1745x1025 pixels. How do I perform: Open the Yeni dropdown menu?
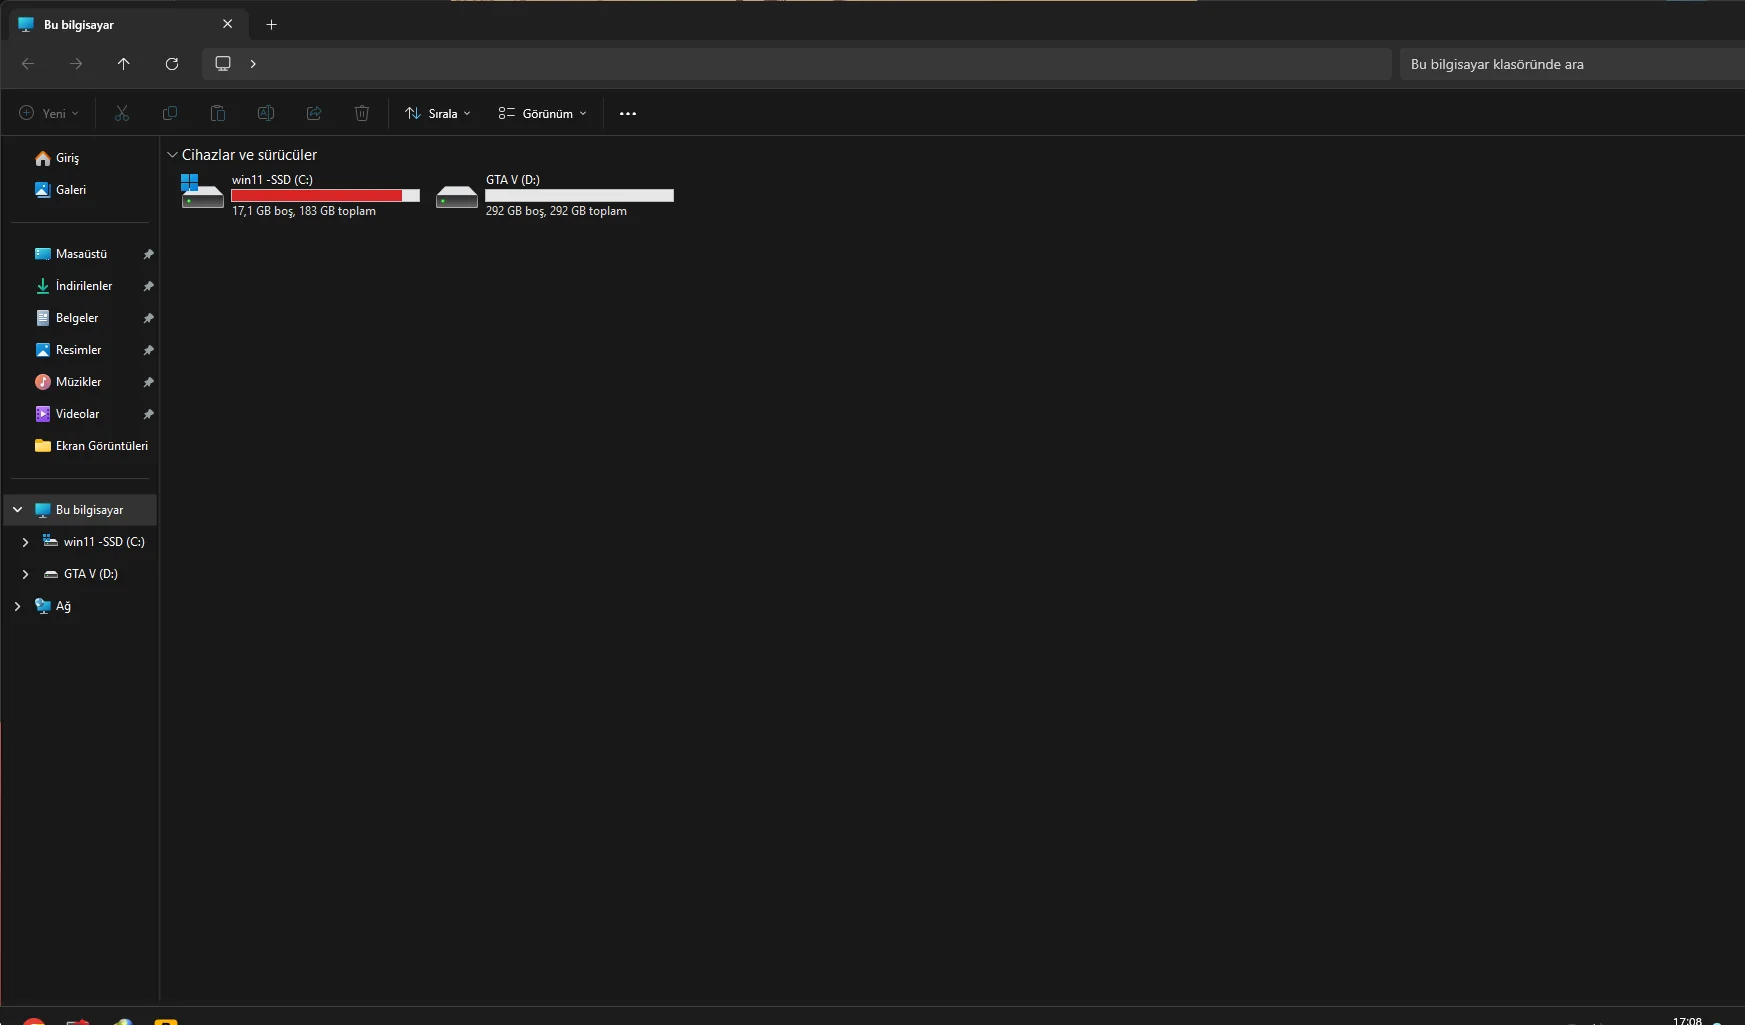tap(49, 113)
